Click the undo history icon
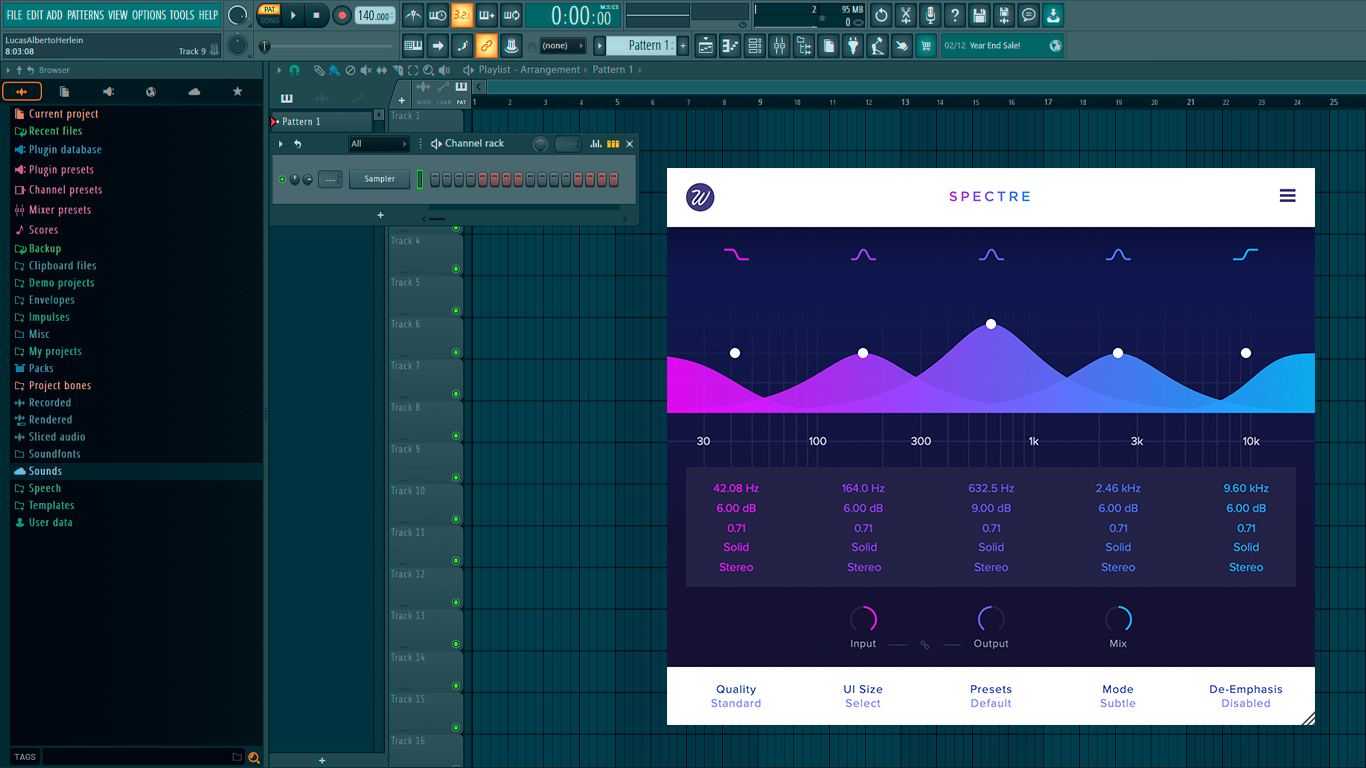Image resolution: width=1366 pixels, height=768 pixels. point(882,15)
